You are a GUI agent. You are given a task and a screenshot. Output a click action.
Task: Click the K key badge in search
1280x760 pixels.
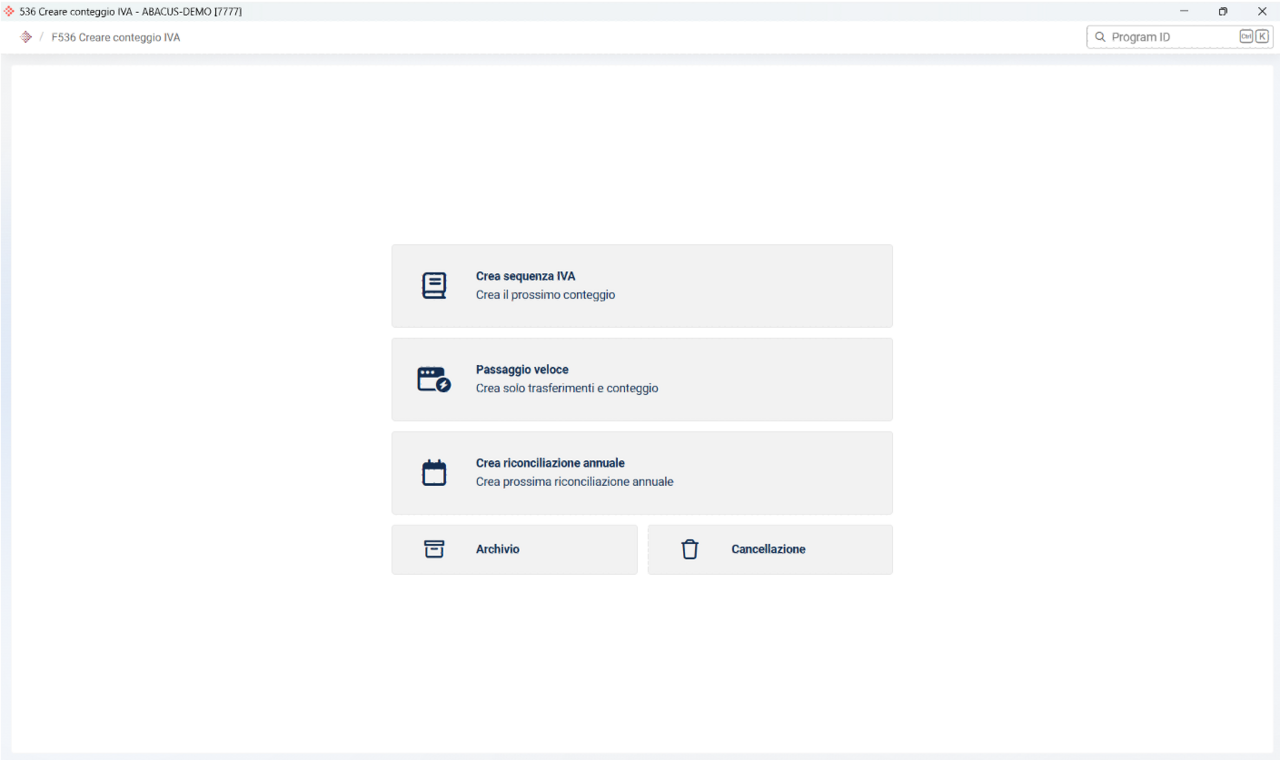[1262, 37]
